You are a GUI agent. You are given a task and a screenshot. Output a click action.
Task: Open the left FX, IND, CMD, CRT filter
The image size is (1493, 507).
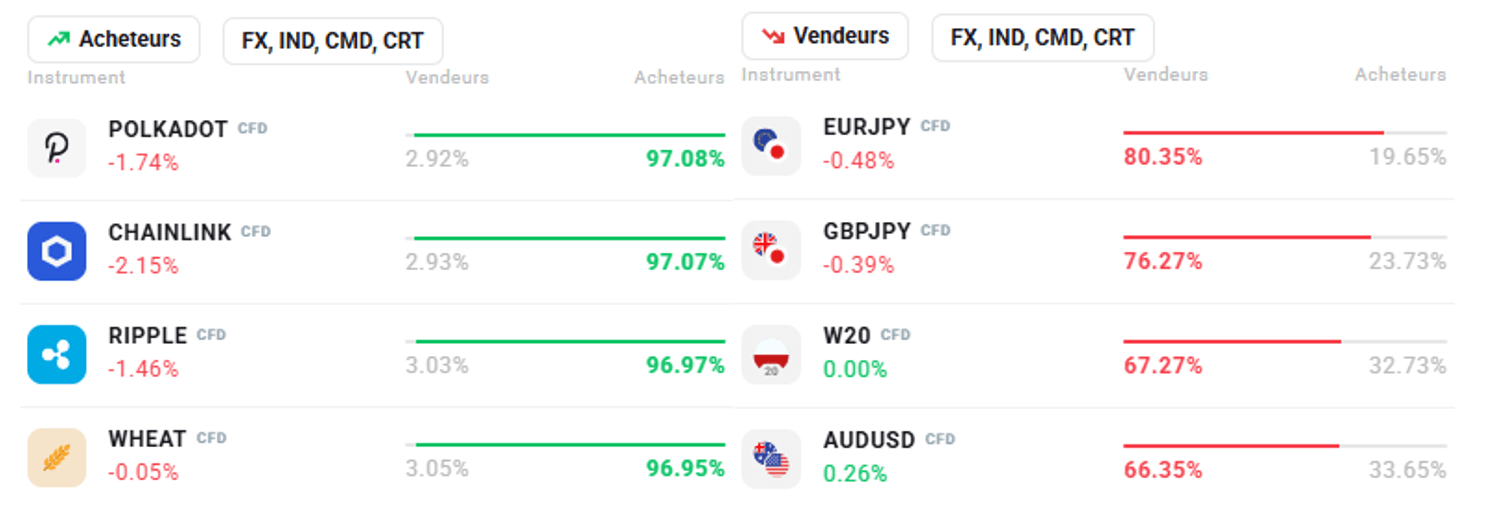click(332, 41)
